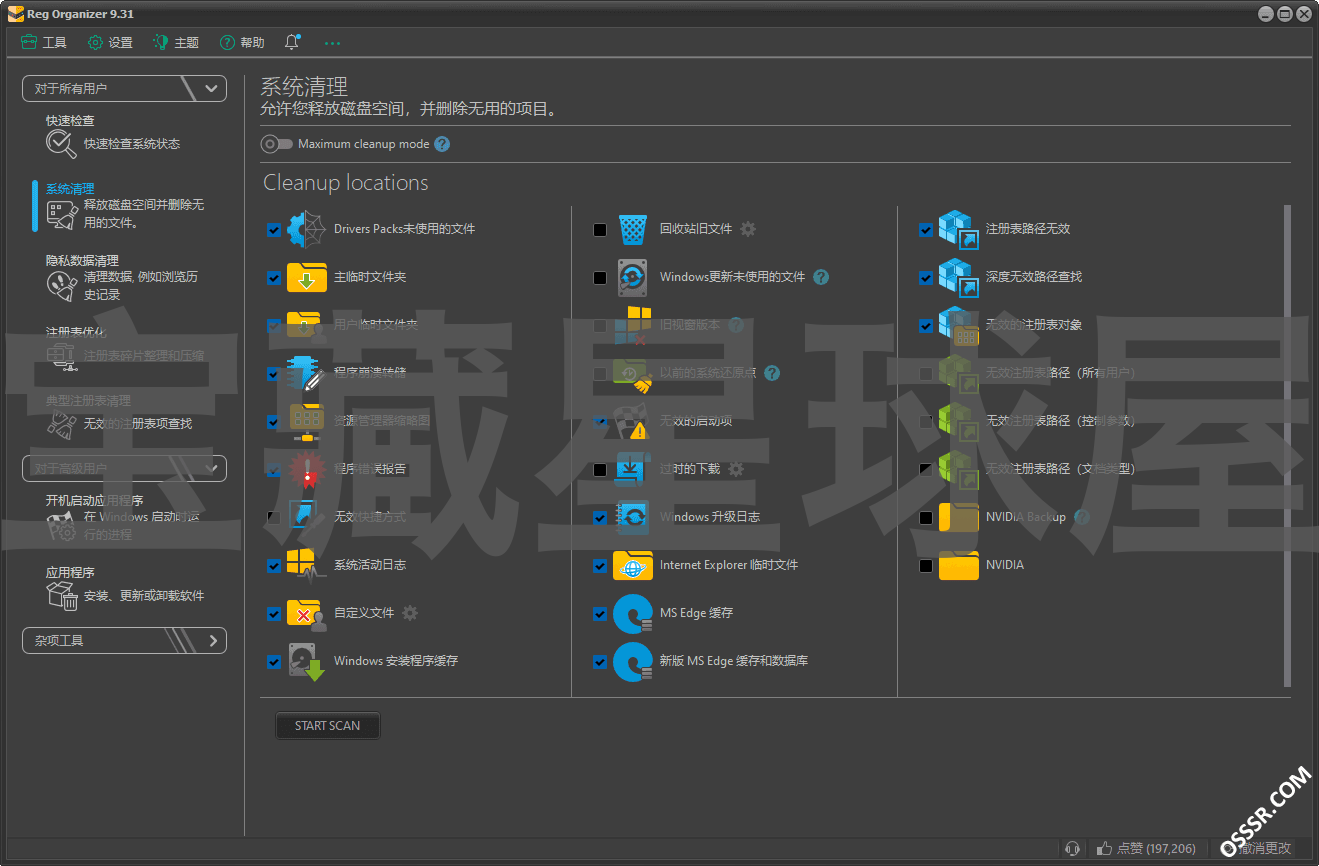The image size is (1319, 866).
Task: Click the three-dots more options icon
Action: point(333,43)
